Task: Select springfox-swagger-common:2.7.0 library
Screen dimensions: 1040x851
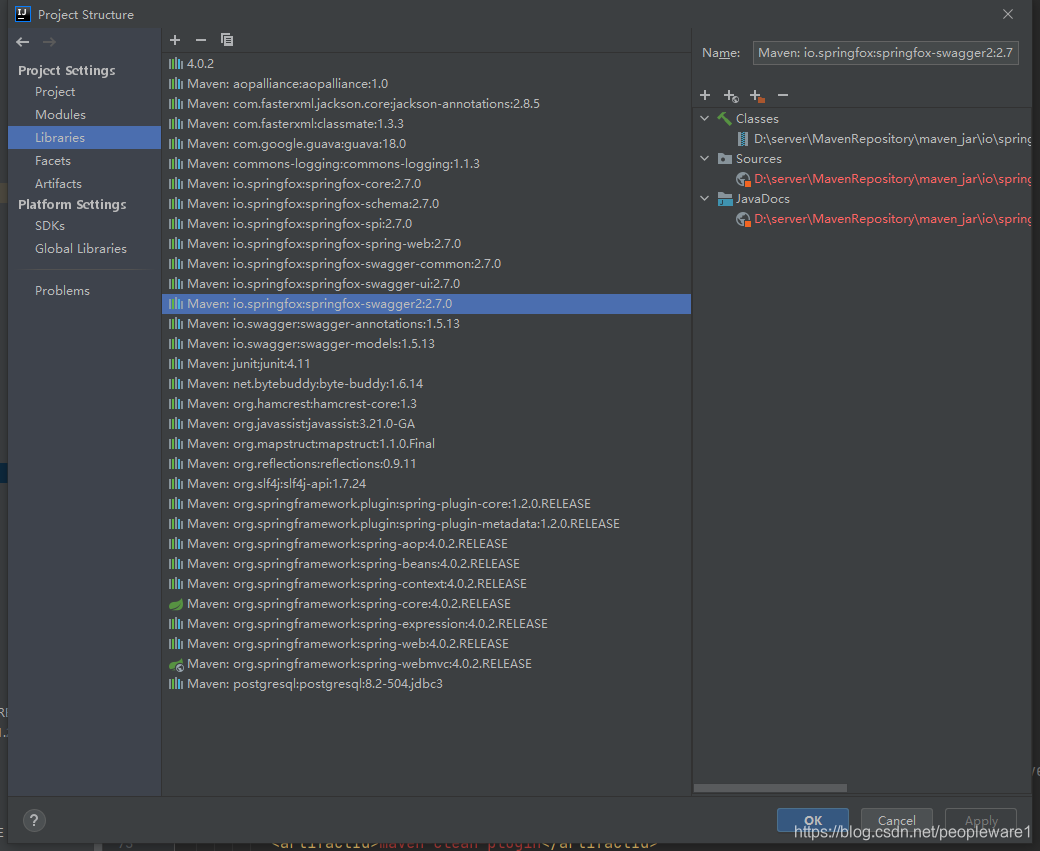Action: point(426,263)
